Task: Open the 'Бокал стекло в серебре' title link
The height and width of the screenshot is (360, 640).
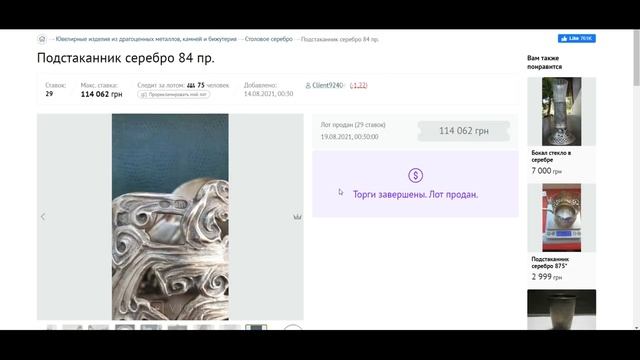Action: tap(551, 156)
